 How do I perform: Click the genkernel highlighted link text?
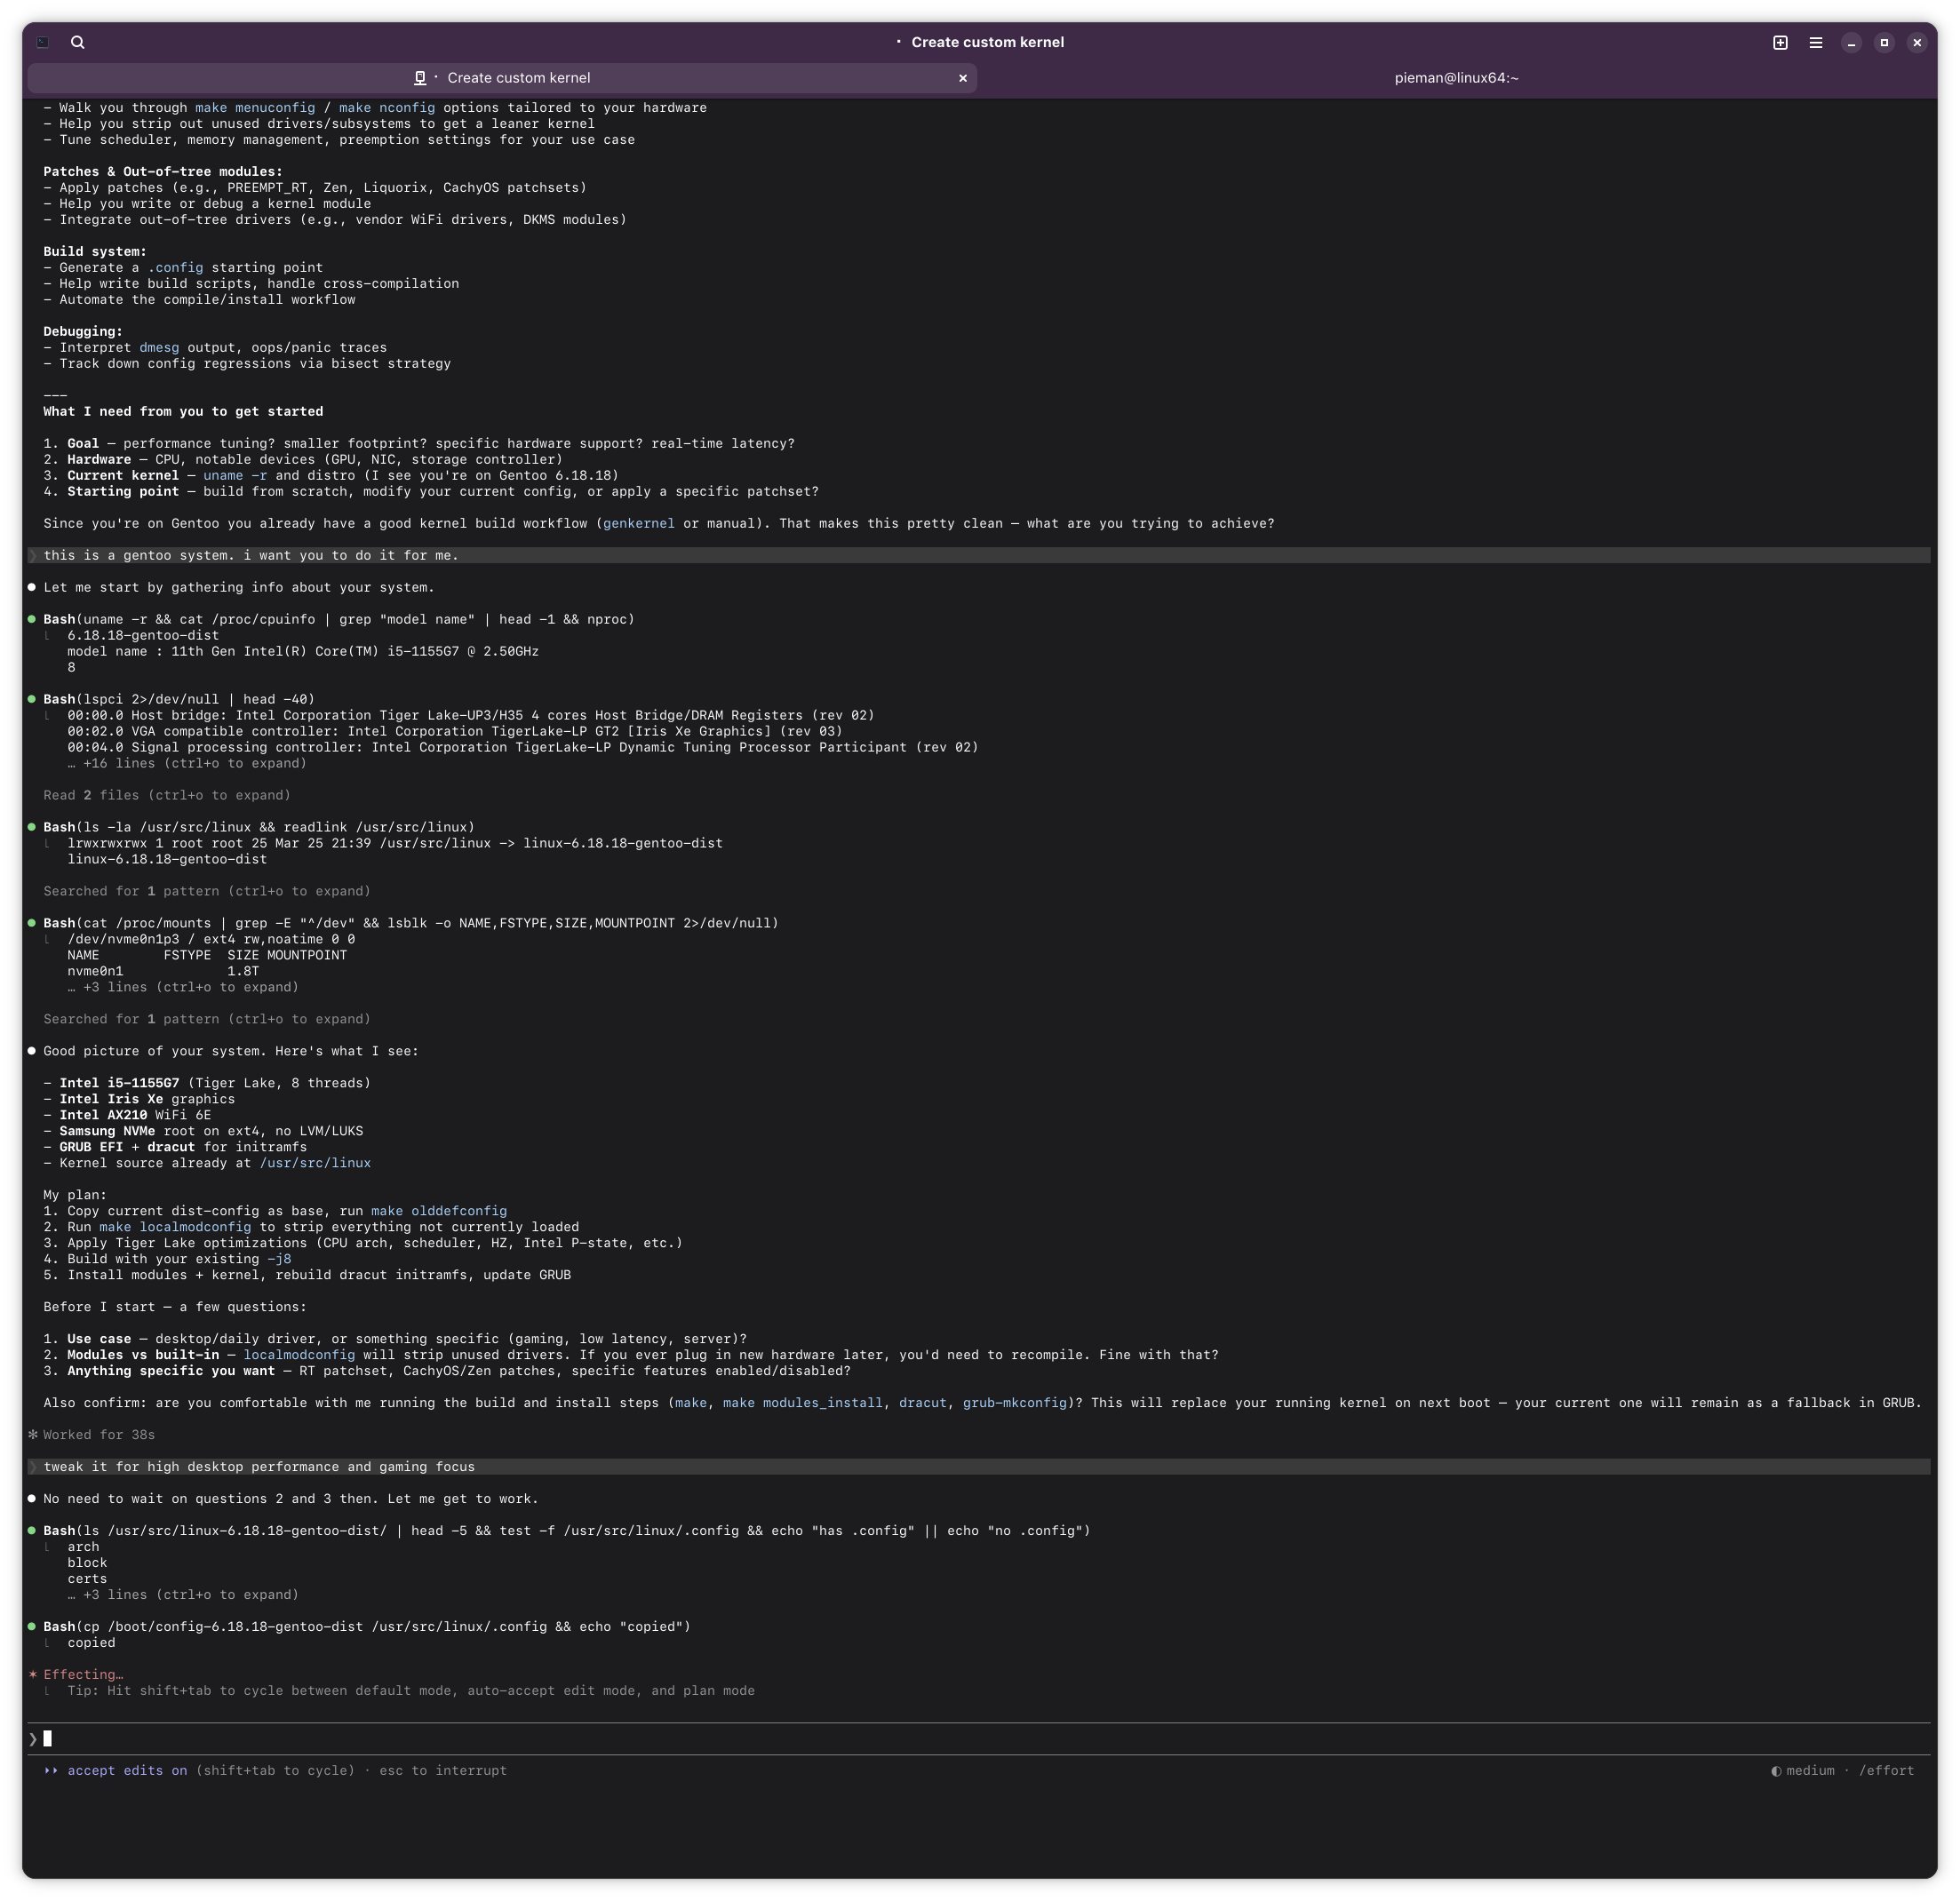point(638,523)
